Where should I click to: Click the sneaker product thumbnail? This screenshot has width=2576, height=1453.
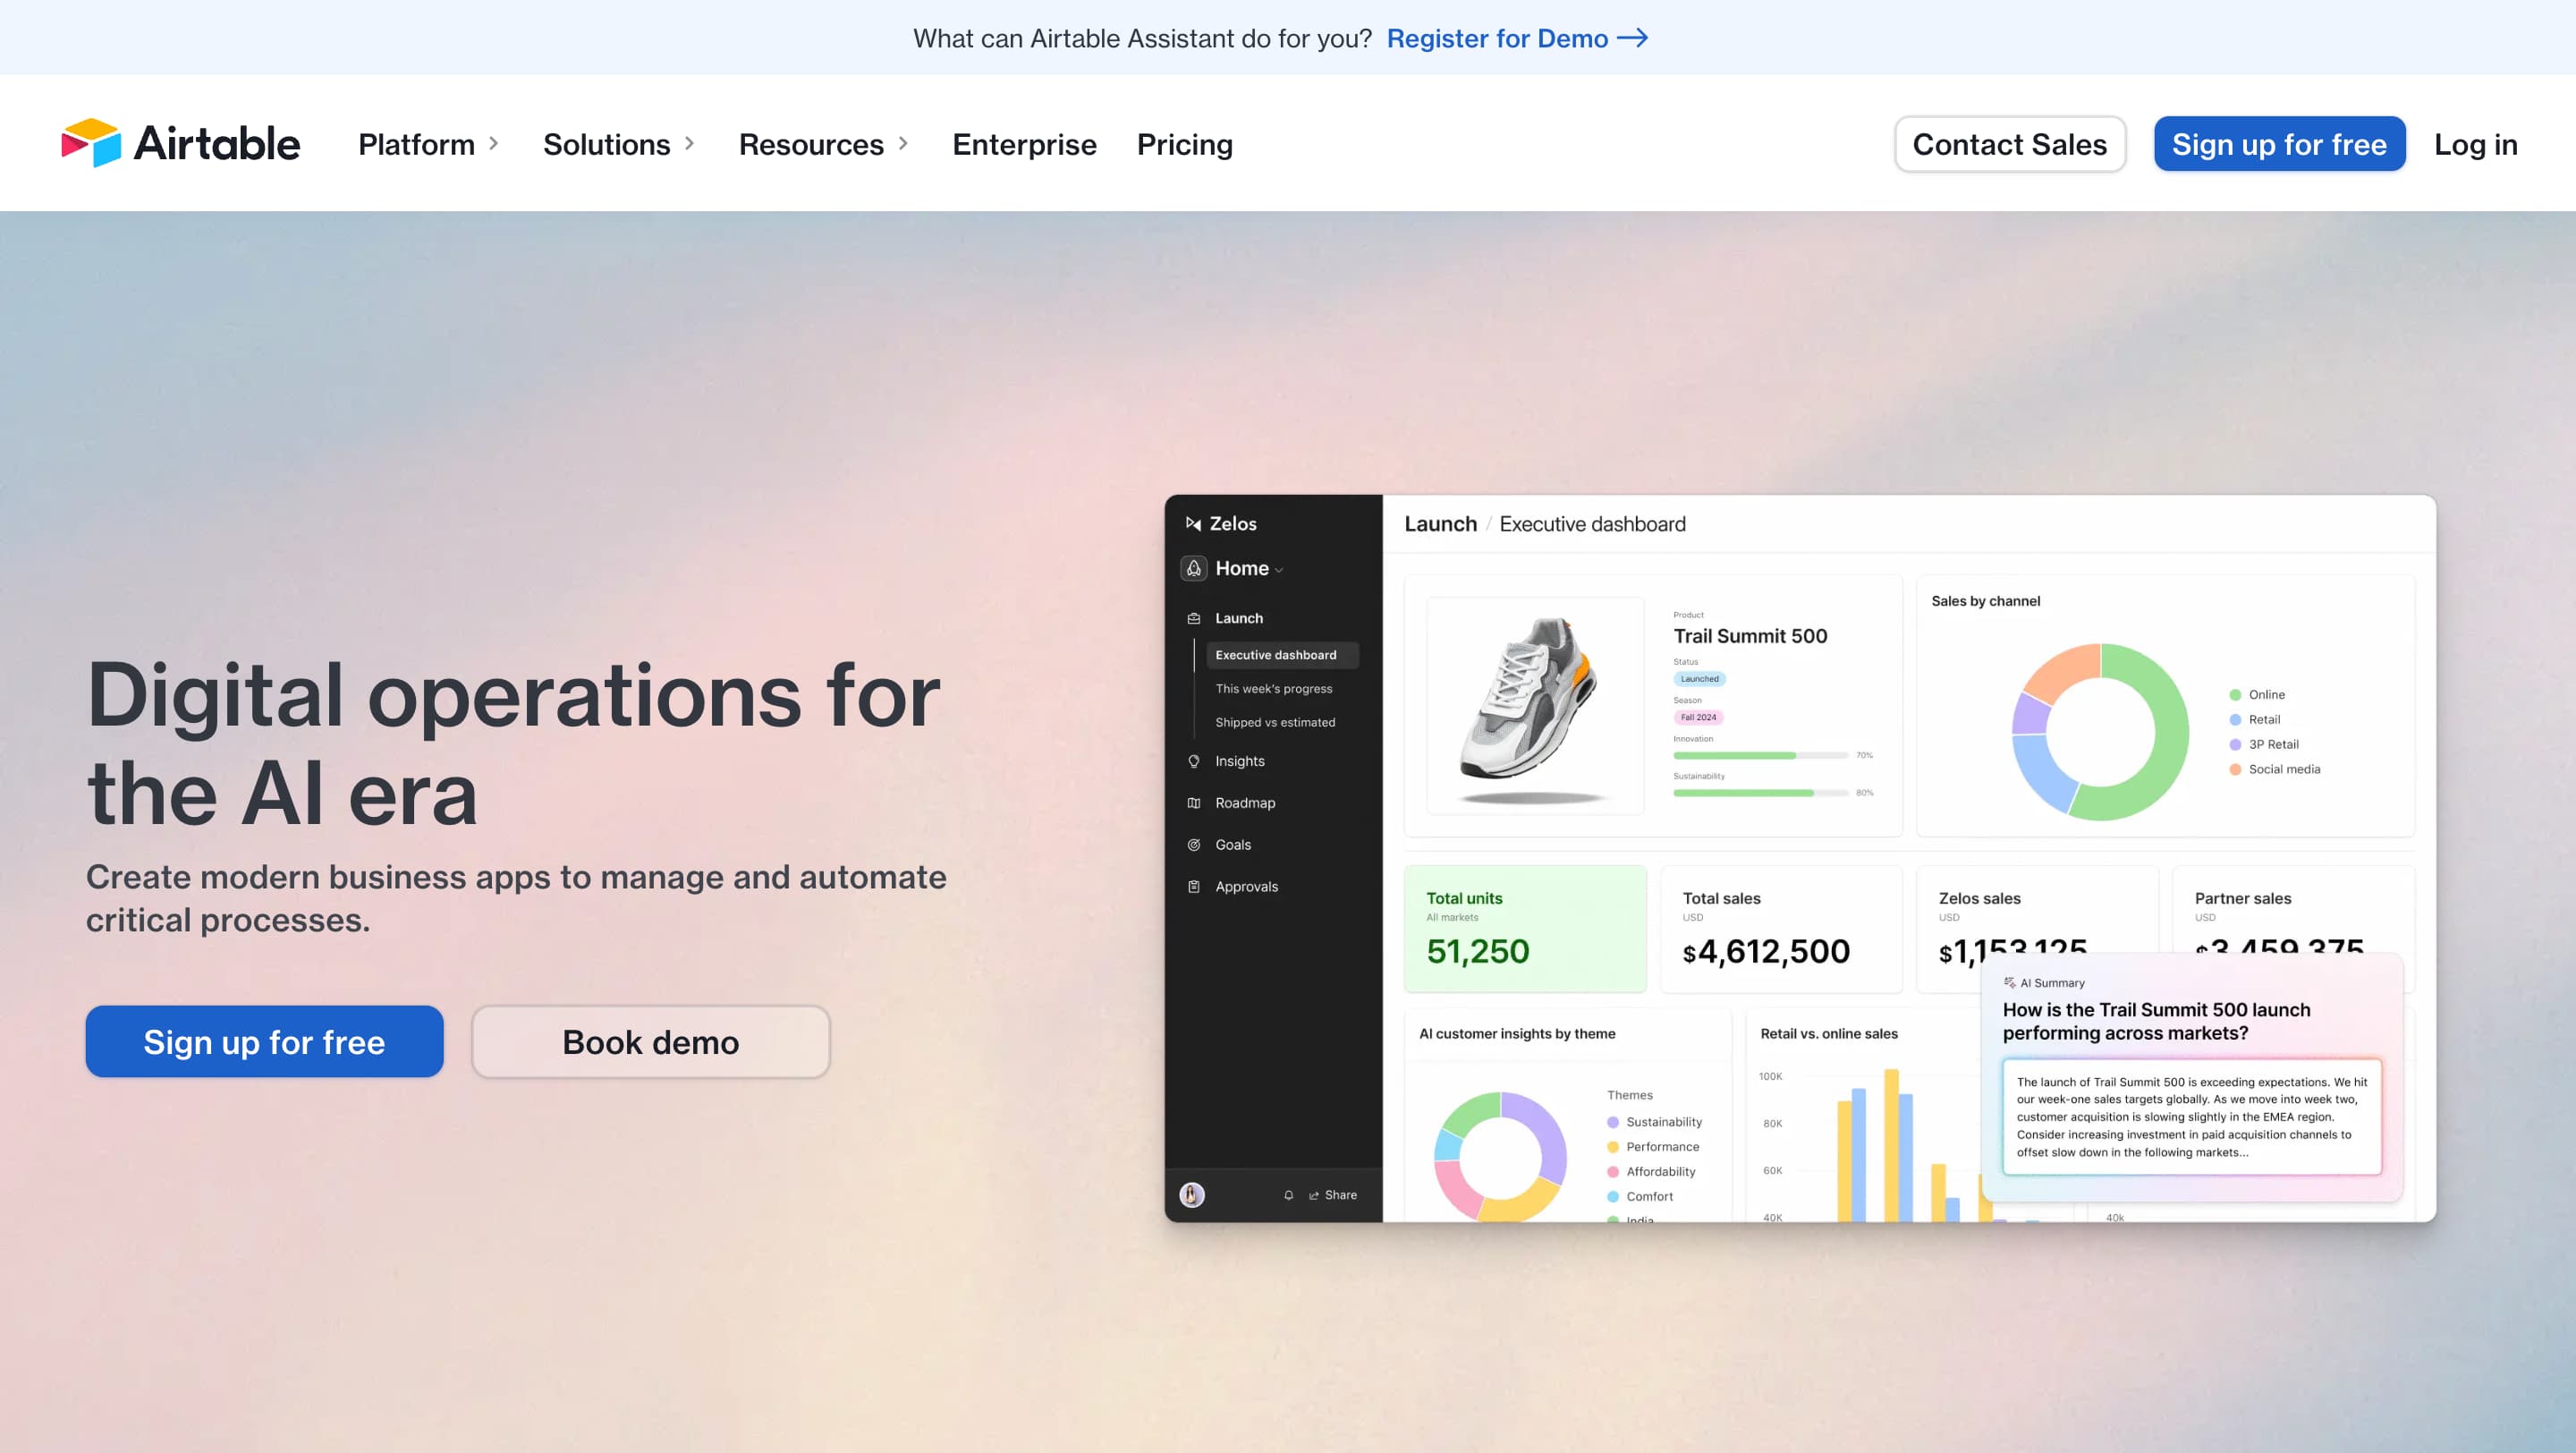click(1535, 705)
